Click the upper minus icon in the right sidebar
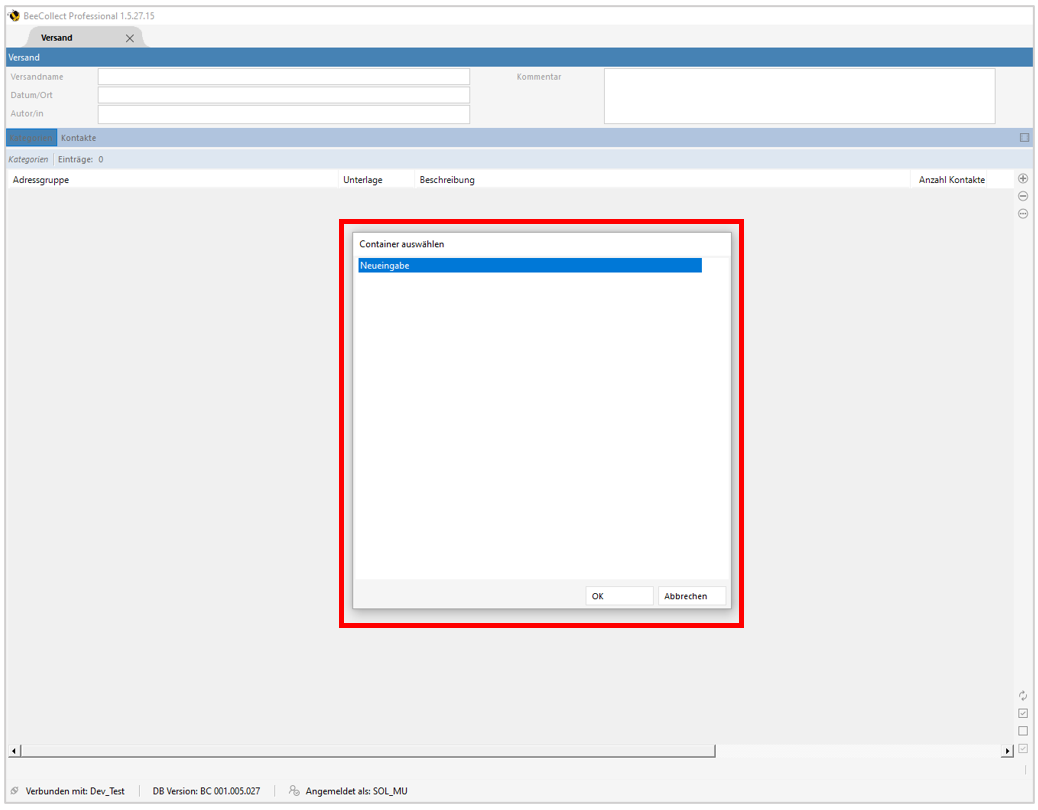The image size is (1038, 810). (1022, 196)
